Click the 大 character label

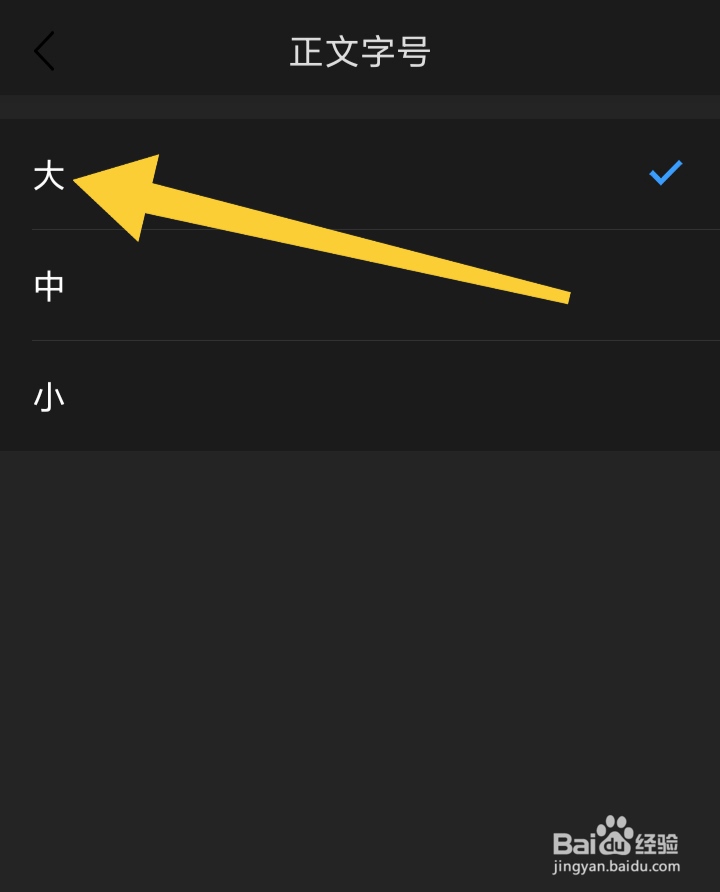coord(49,175)
